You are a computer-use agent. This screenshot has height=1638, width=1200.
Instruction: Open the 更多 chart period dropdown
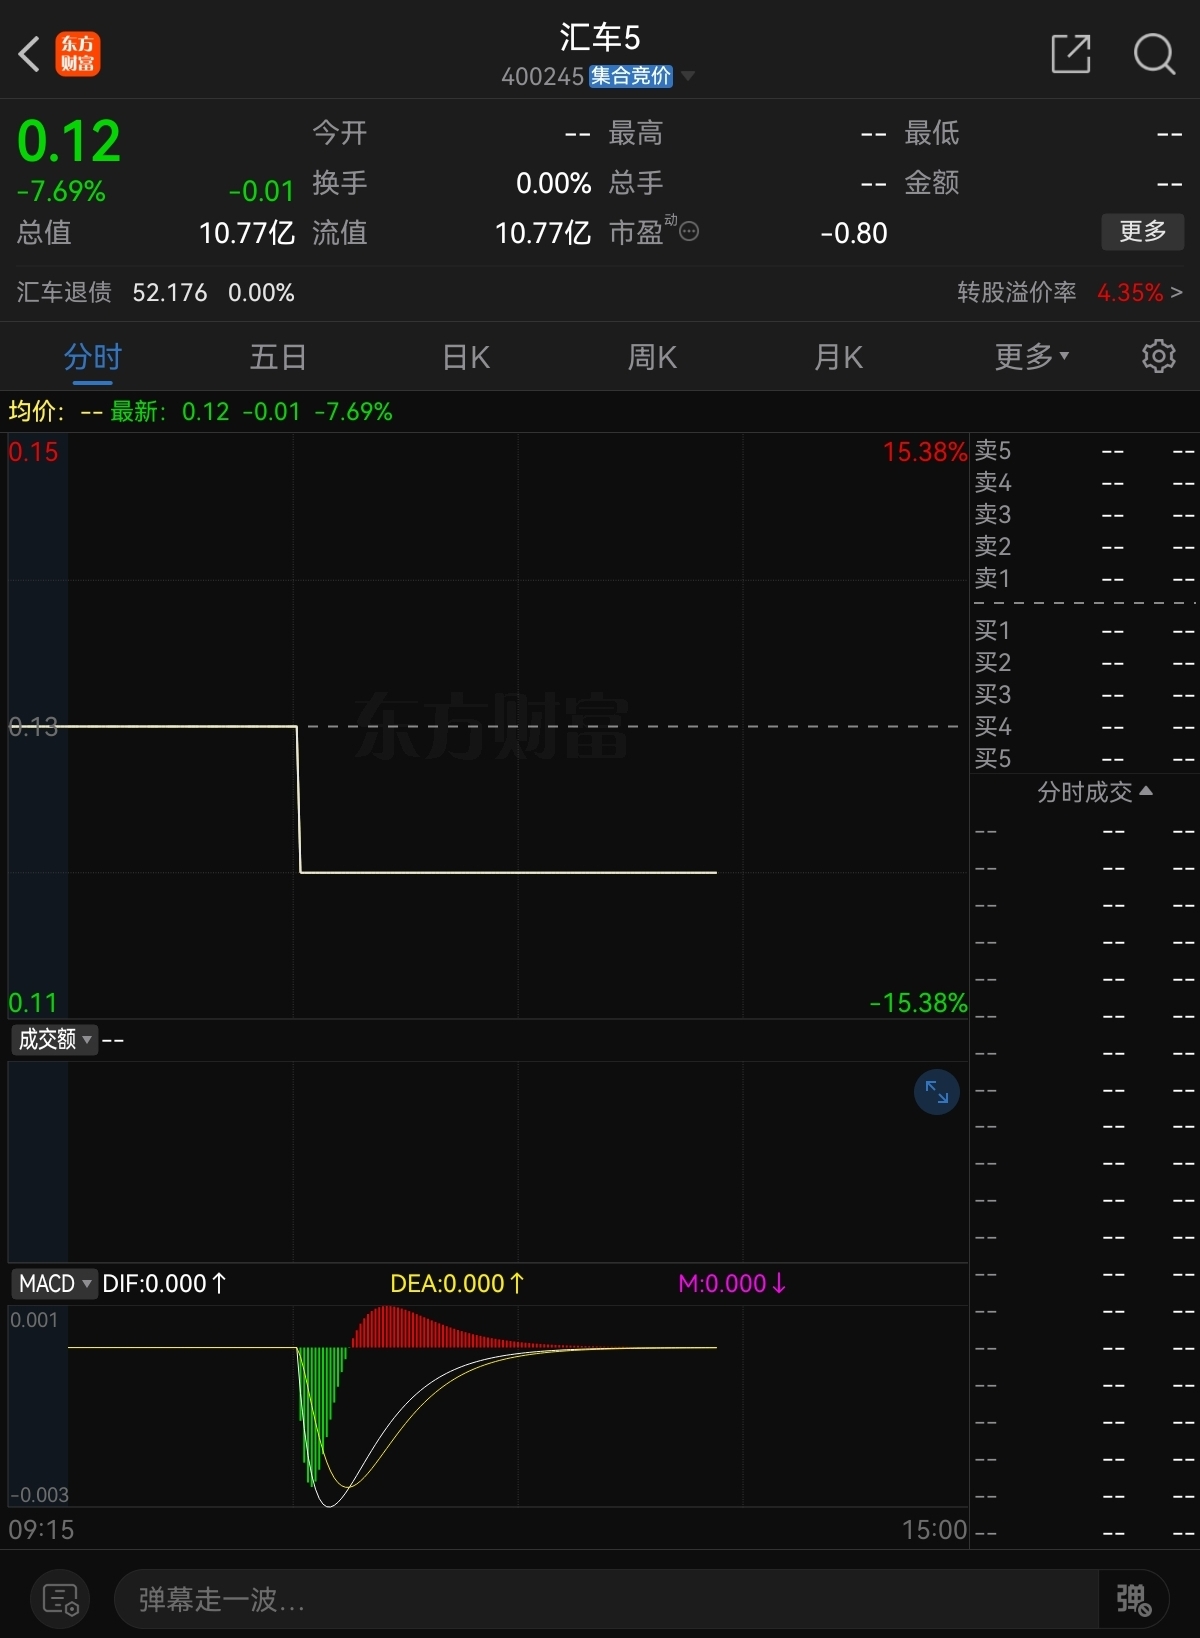[x=1032, y=356]
